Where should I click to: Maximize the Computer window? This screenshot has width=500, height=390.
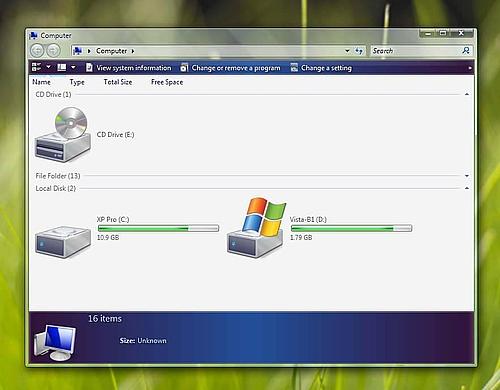(x=443, y=33)
